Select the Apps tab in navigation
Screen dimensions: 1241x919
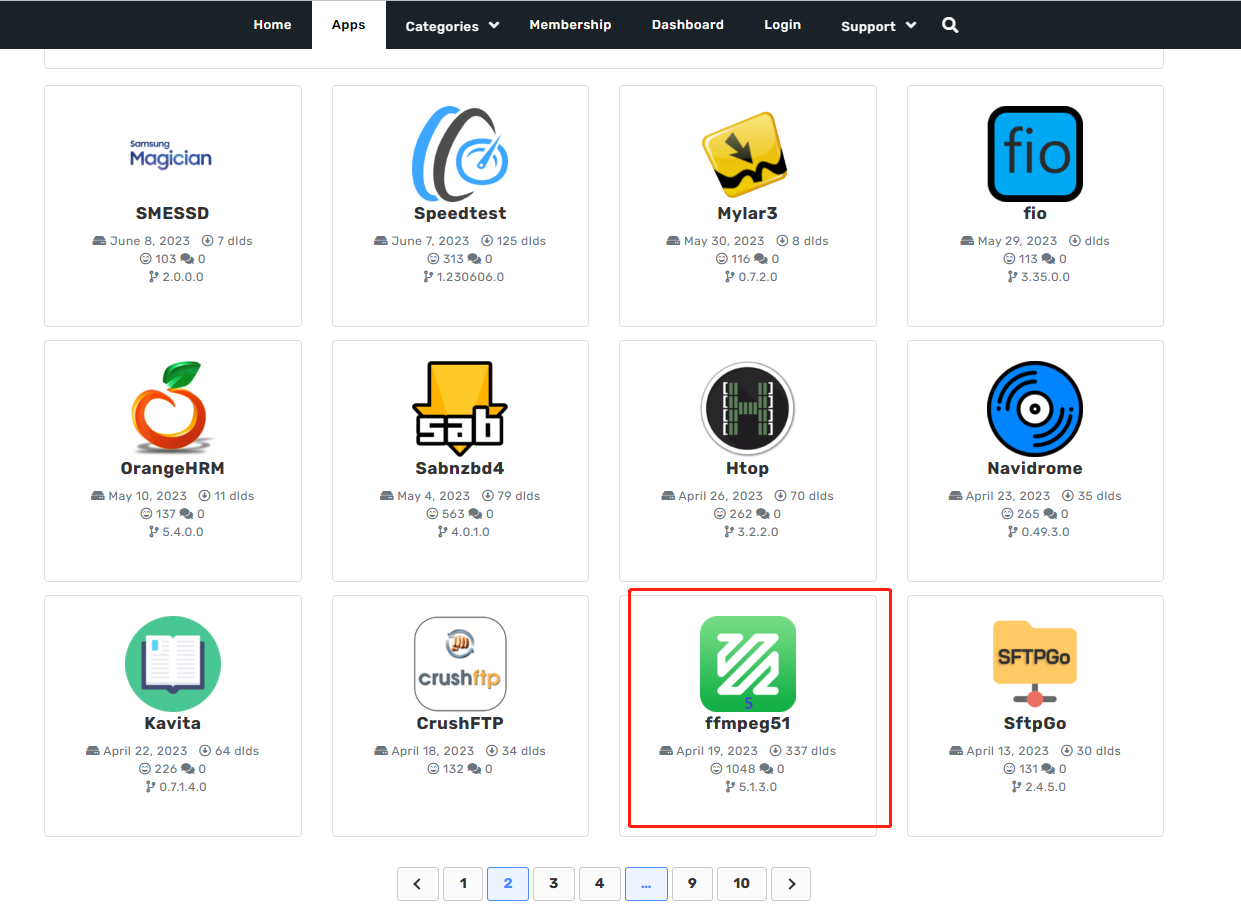pos(348,25)
